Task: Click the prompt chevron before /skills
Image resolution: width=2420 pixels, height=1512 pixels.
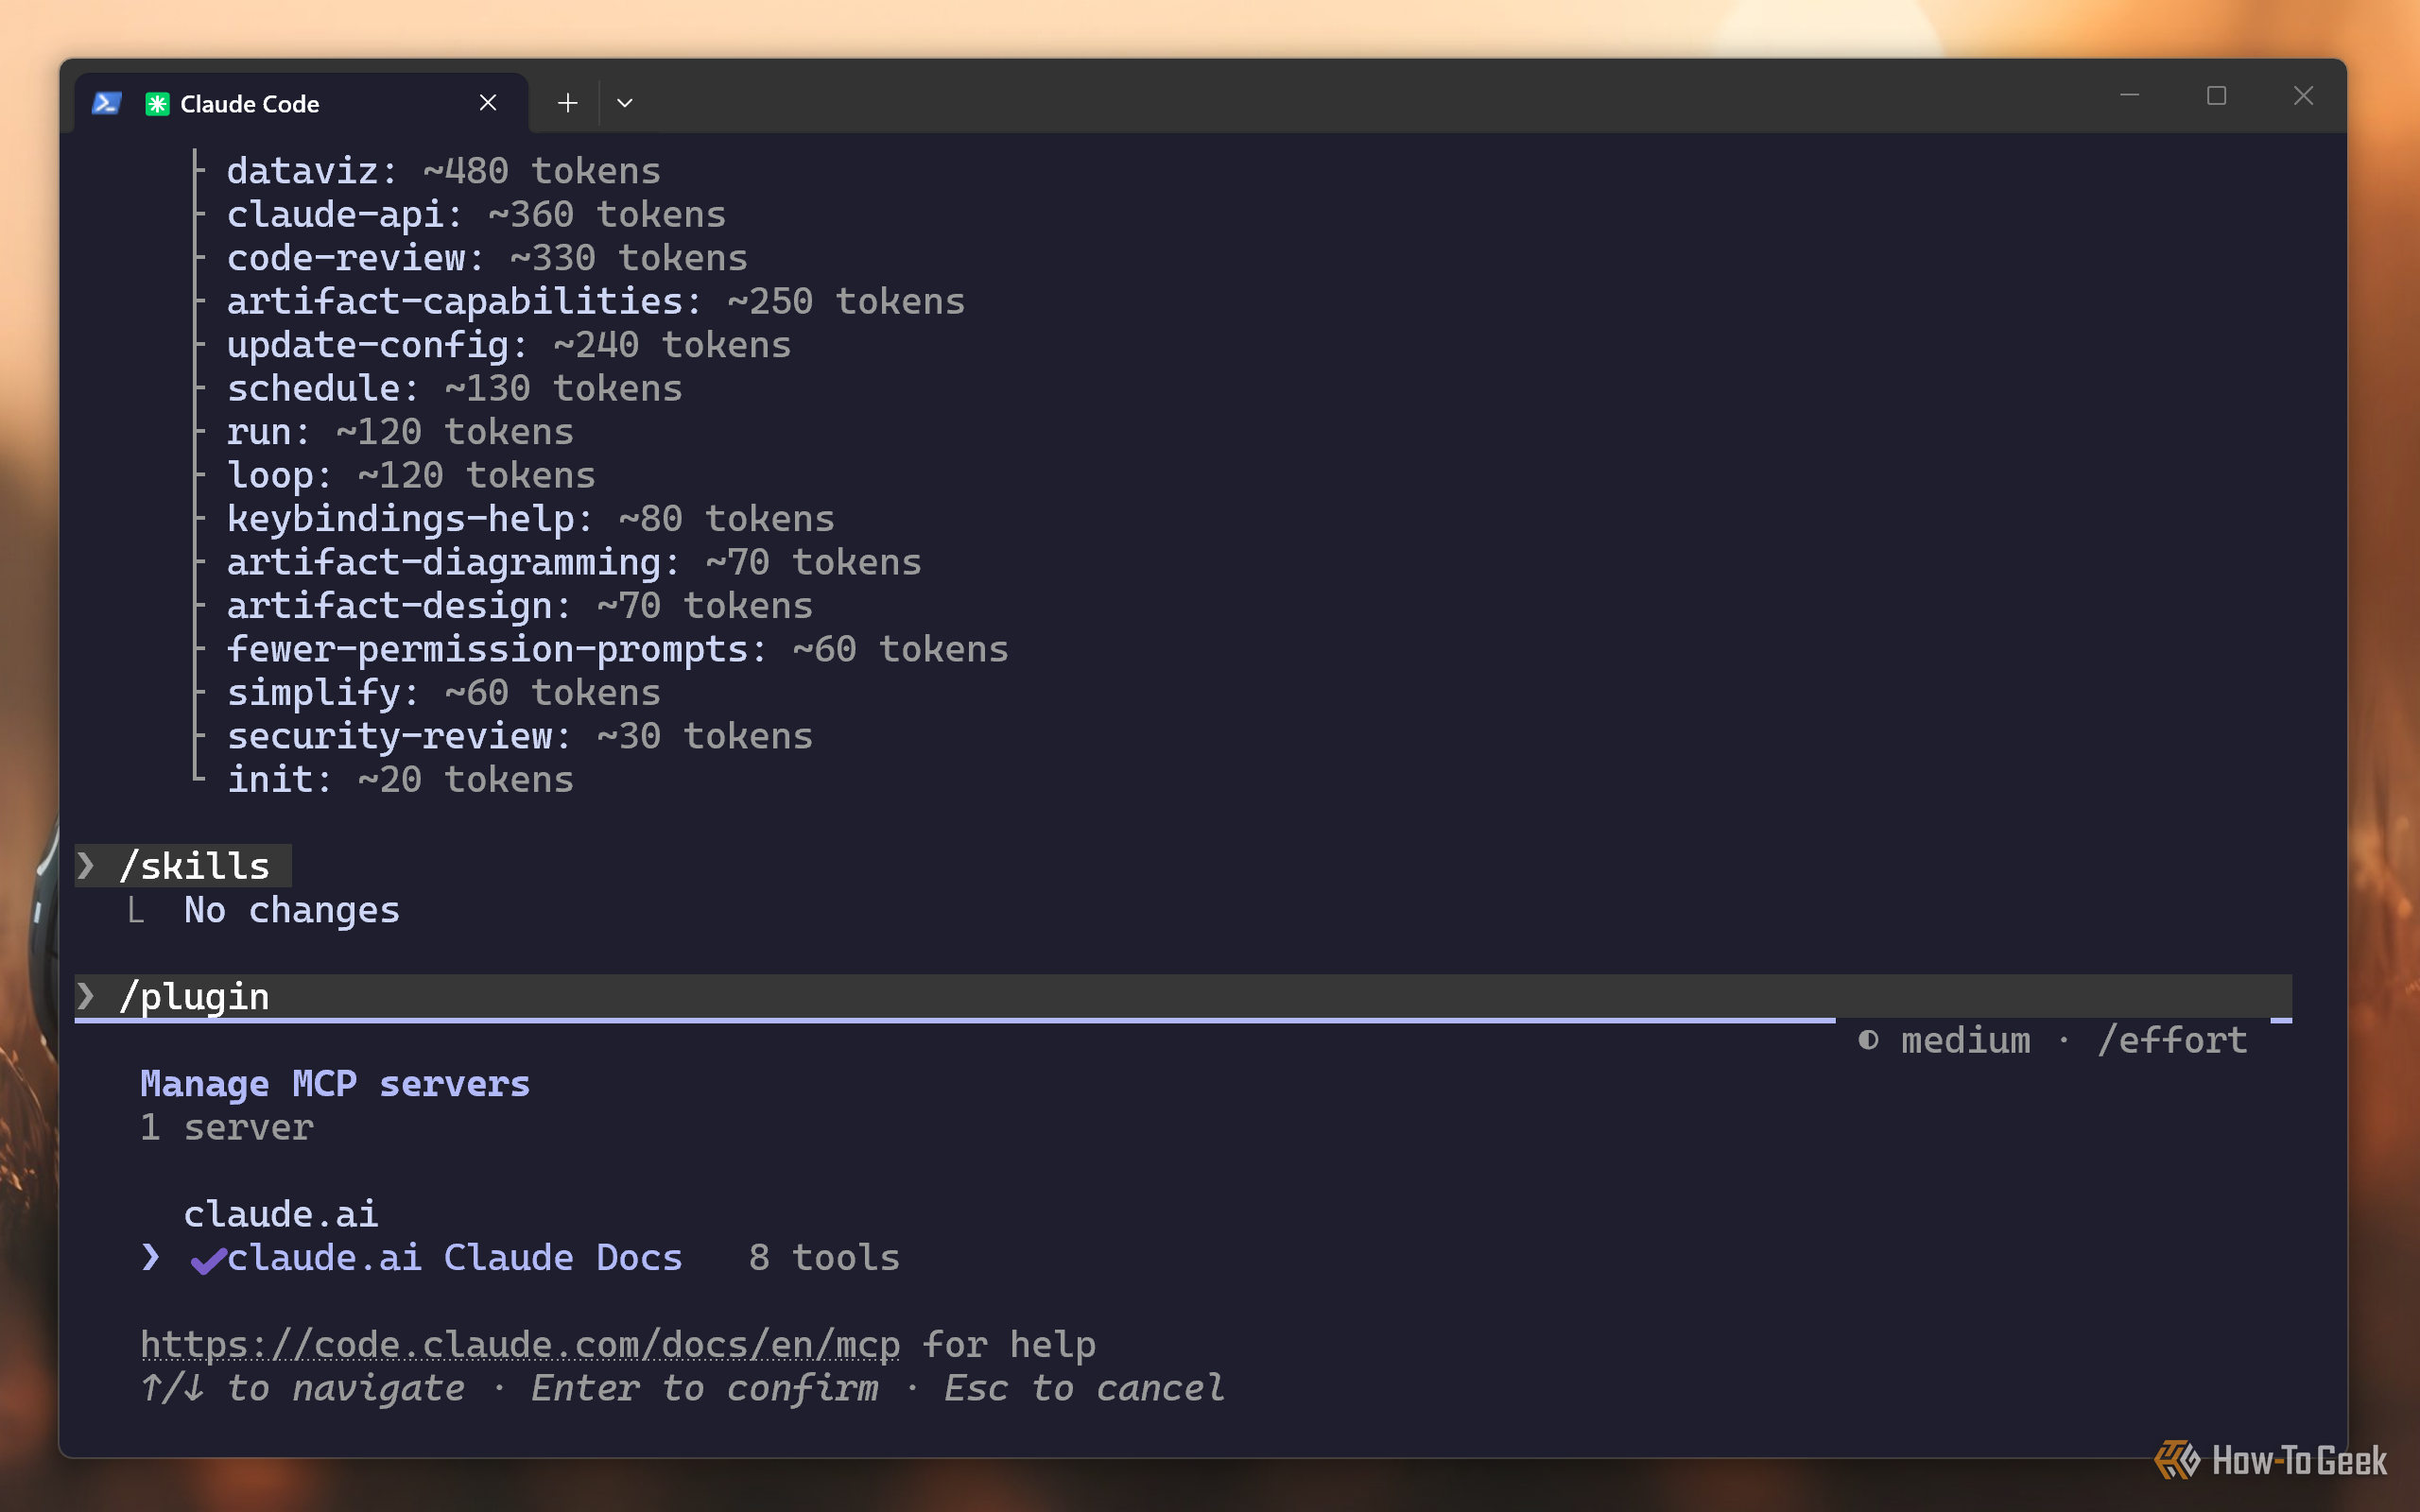Action: (x=86, y=866)
